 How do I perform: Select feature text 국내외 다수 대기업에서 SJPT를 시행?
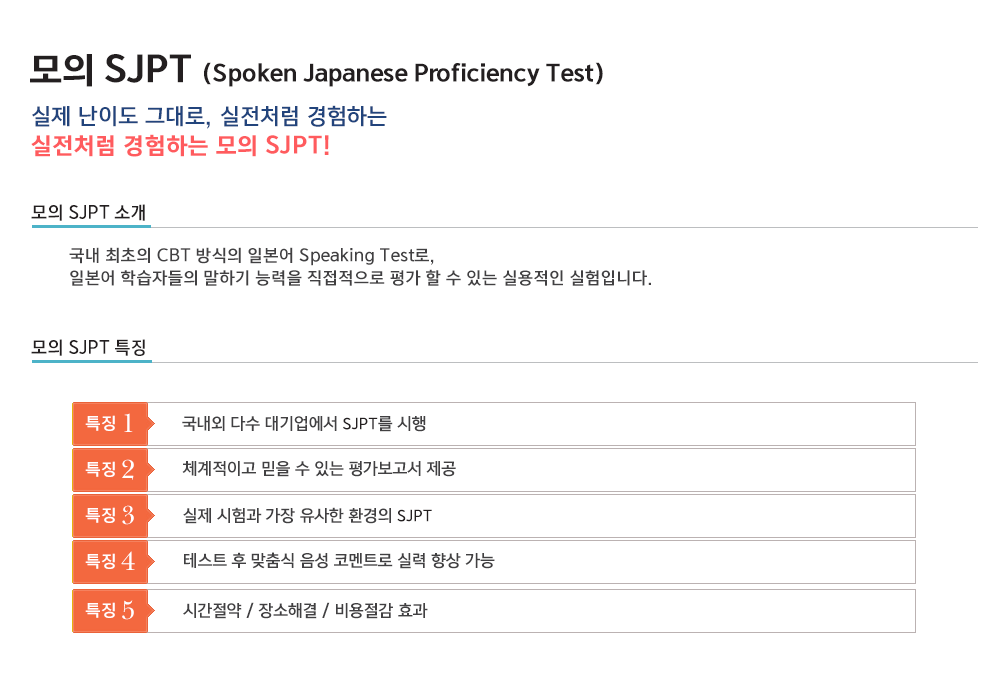tap(304, 424)
